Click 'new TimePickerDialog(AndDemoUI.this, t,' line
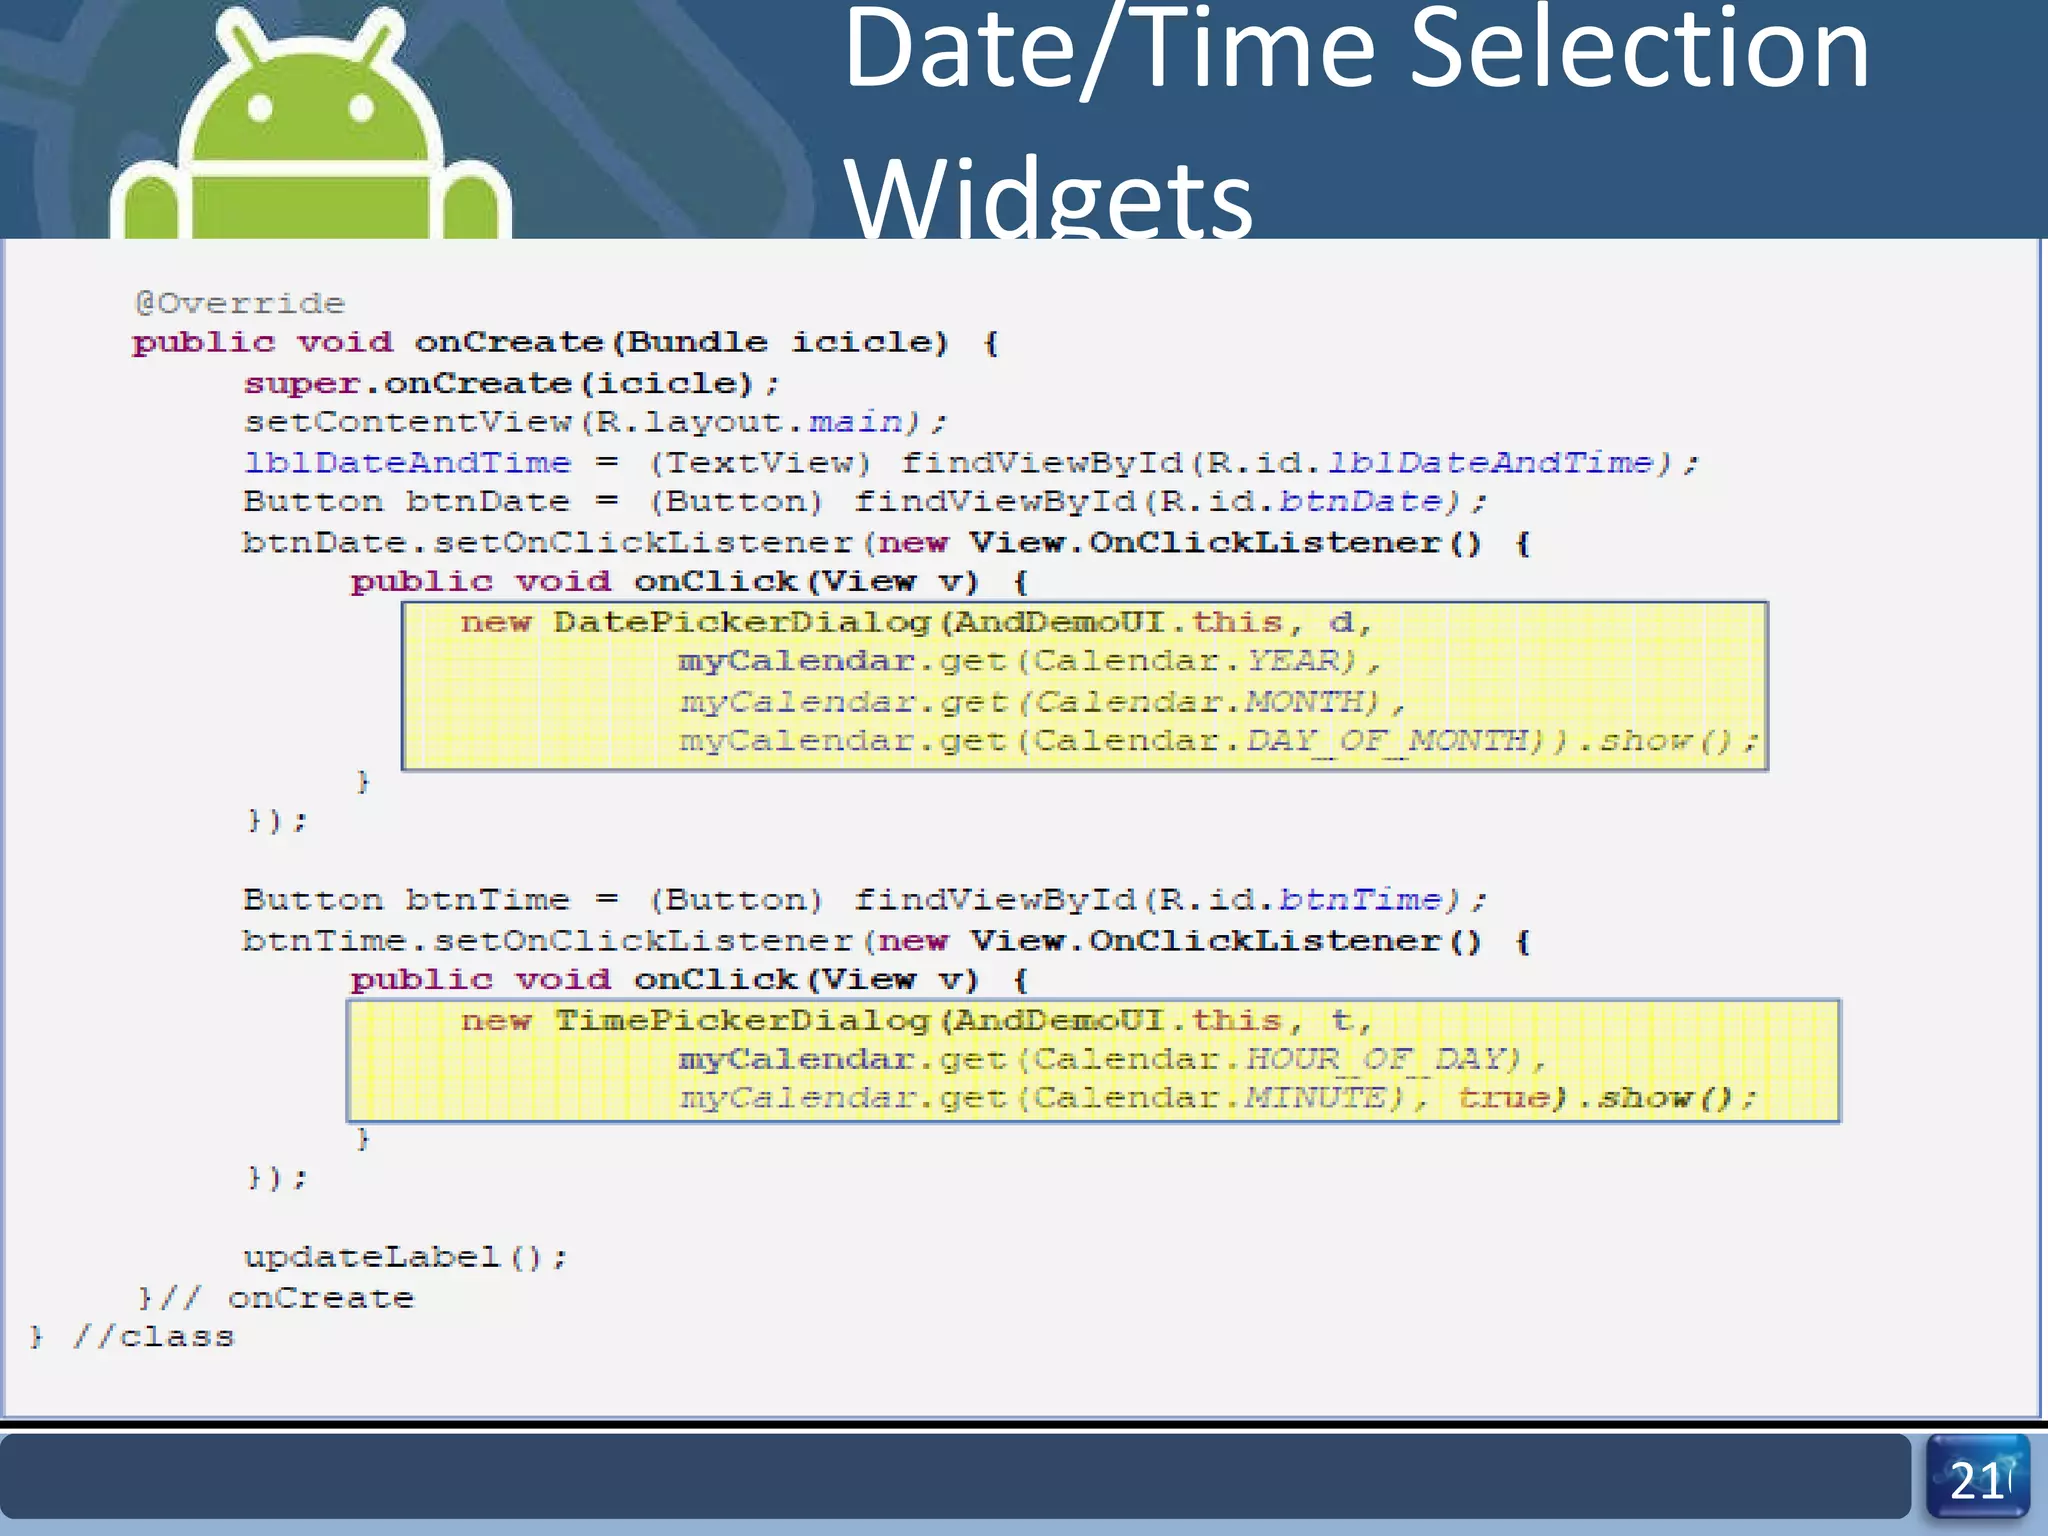Image resolution: width=2048 pixels, height=1536 pixels. [916, 1021]
